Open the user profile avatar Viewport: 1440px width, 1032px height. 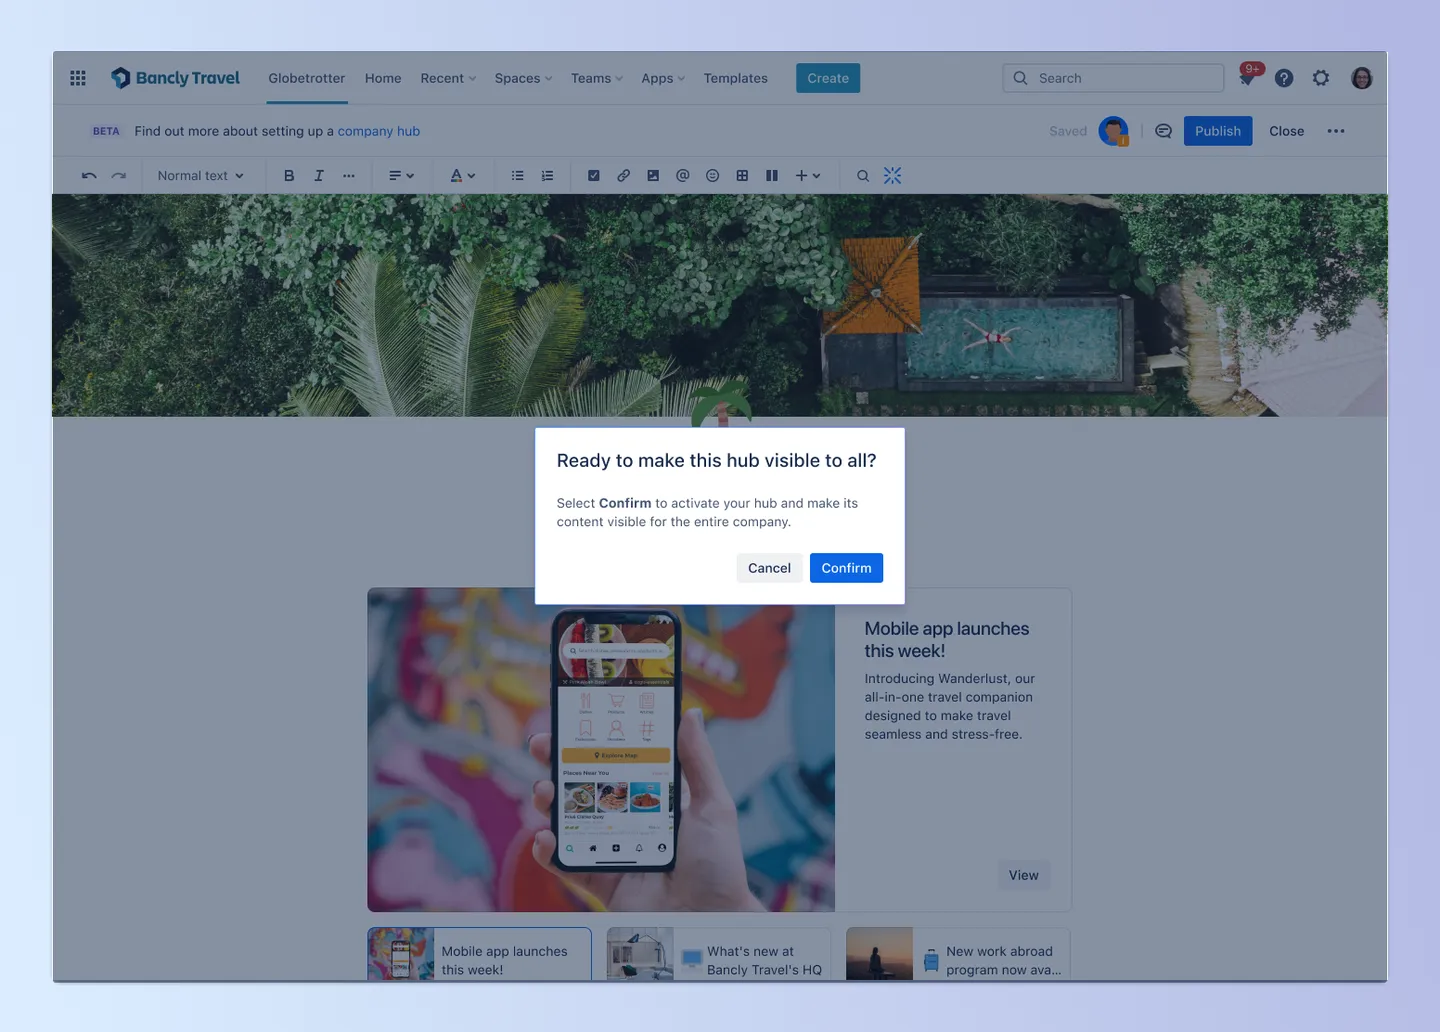[x=1361, y=78]
